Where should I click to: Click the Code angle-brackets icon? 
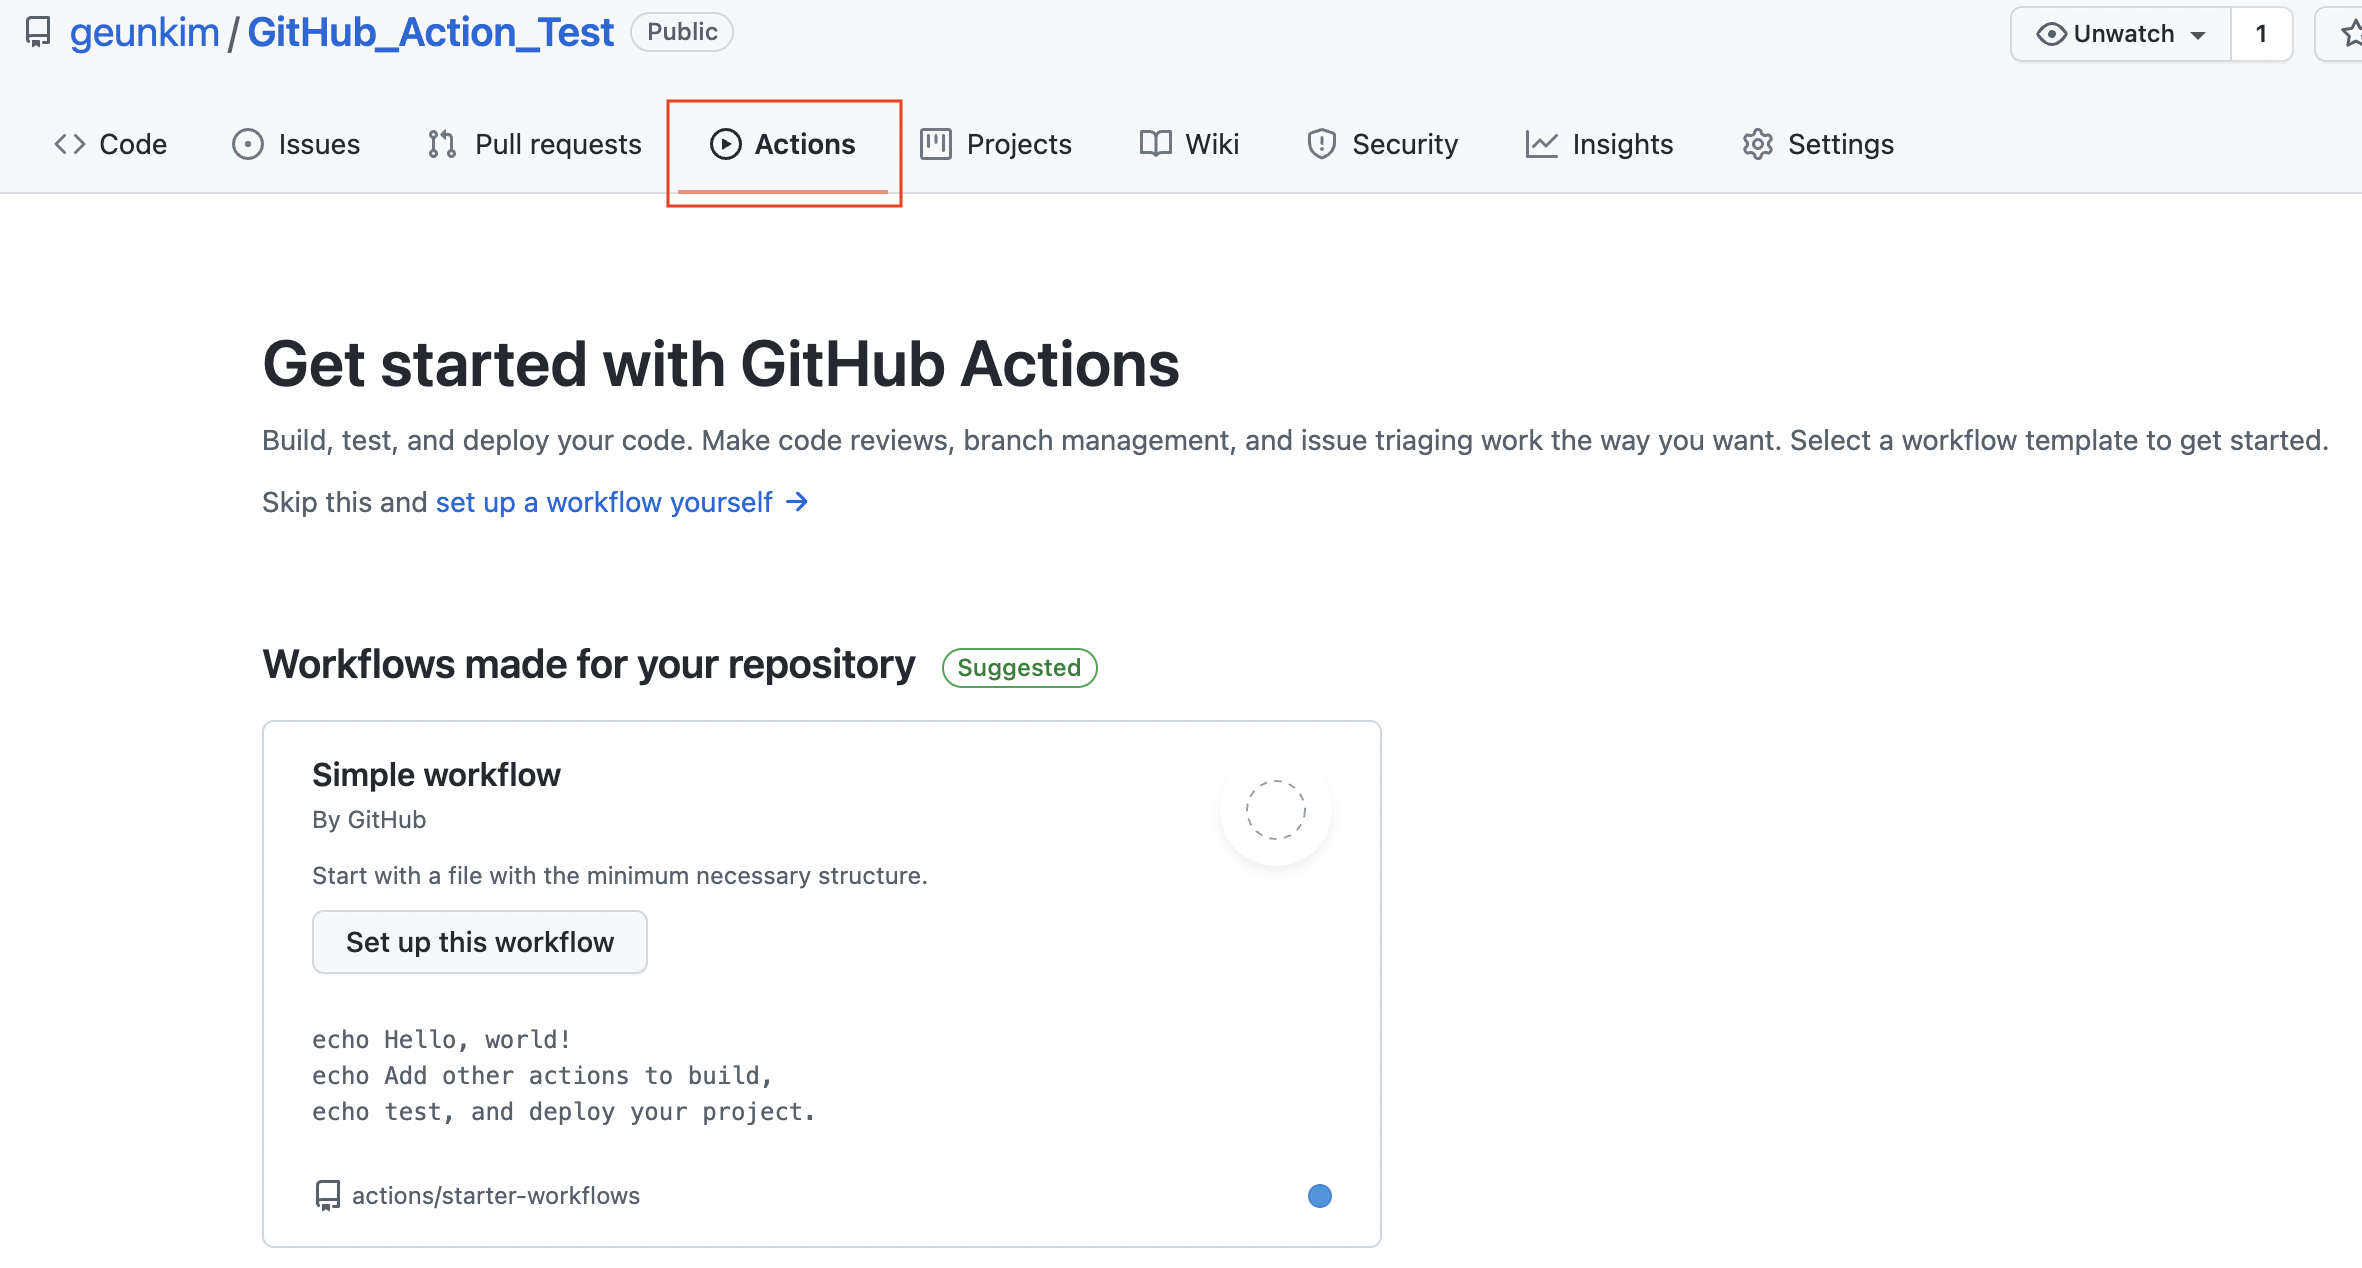click(69, 144)
